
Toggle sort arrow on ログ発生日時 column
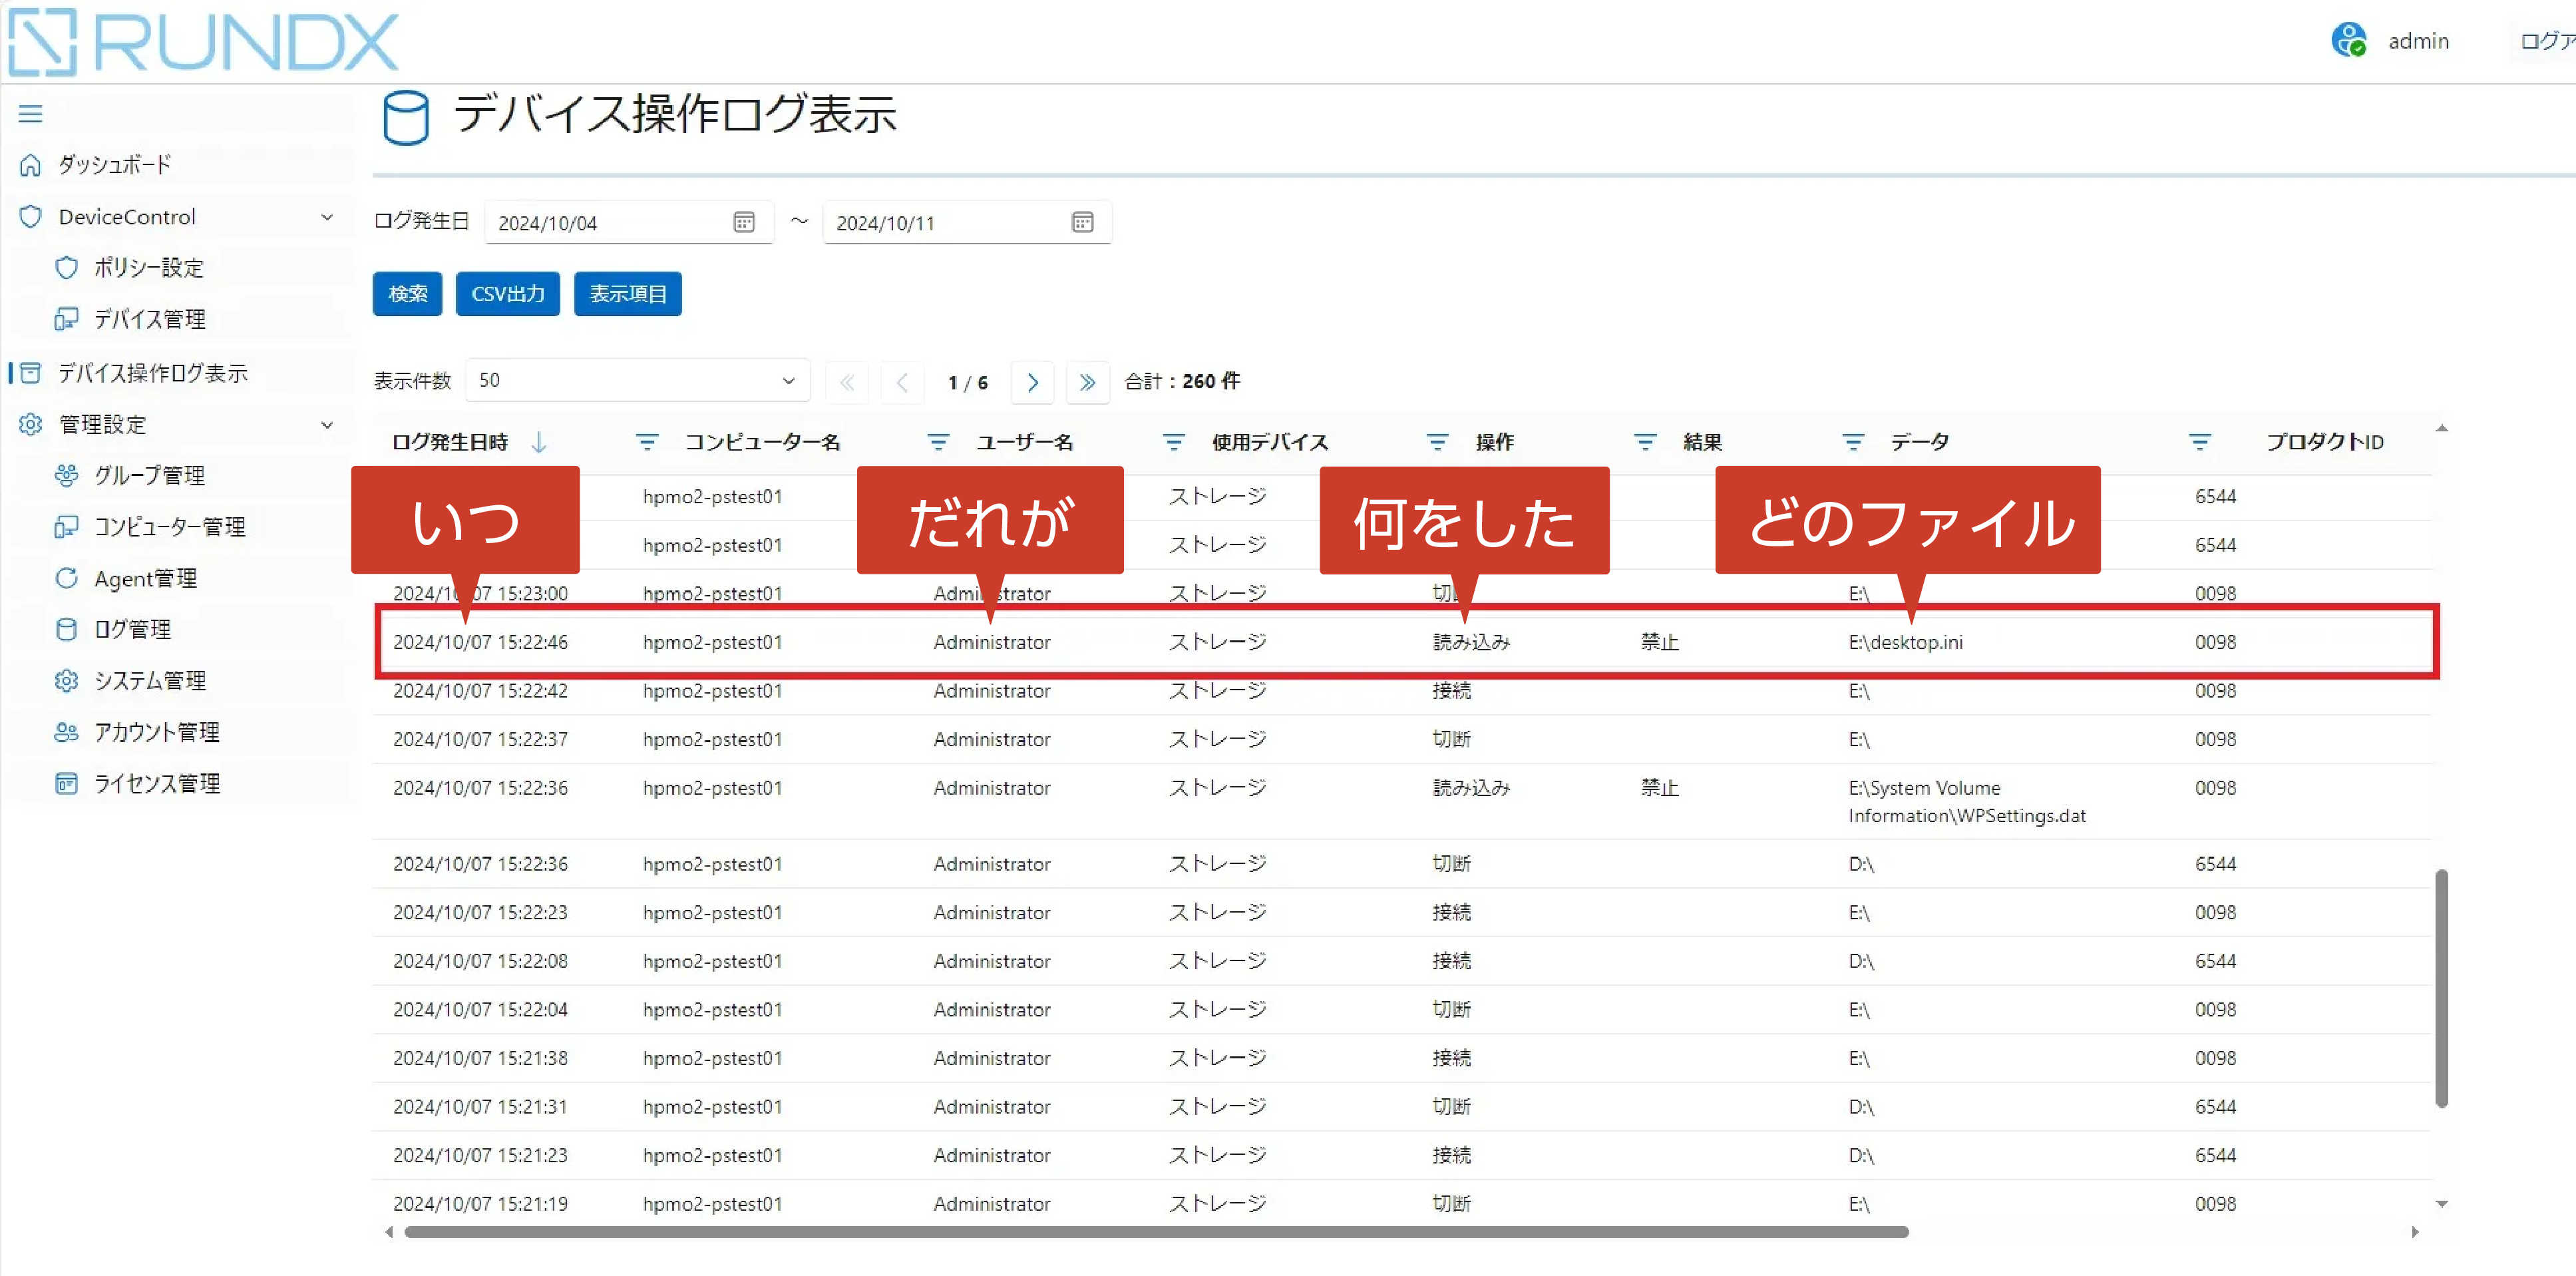coord(539,442)
